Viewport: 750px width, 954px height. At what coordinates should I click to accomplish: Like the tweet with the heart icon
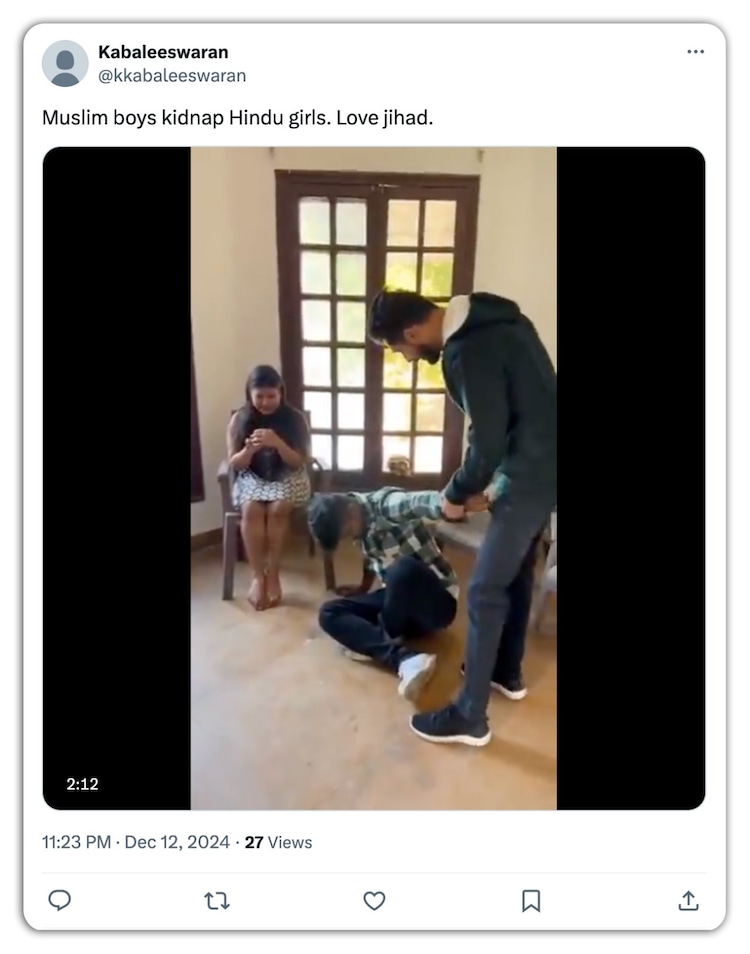point(374,900)
